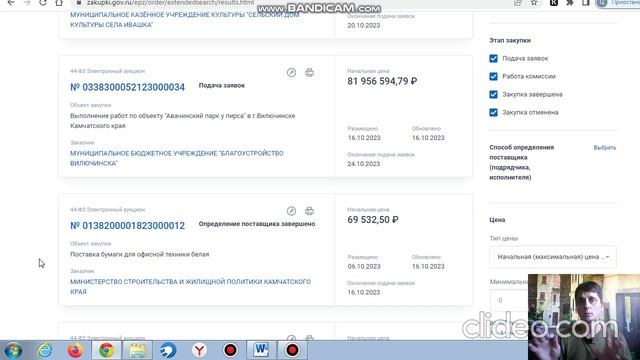Viewport: 640px width, 360px height.
Task: Click placement date 06.10.2023
Action: pos(364,267)
